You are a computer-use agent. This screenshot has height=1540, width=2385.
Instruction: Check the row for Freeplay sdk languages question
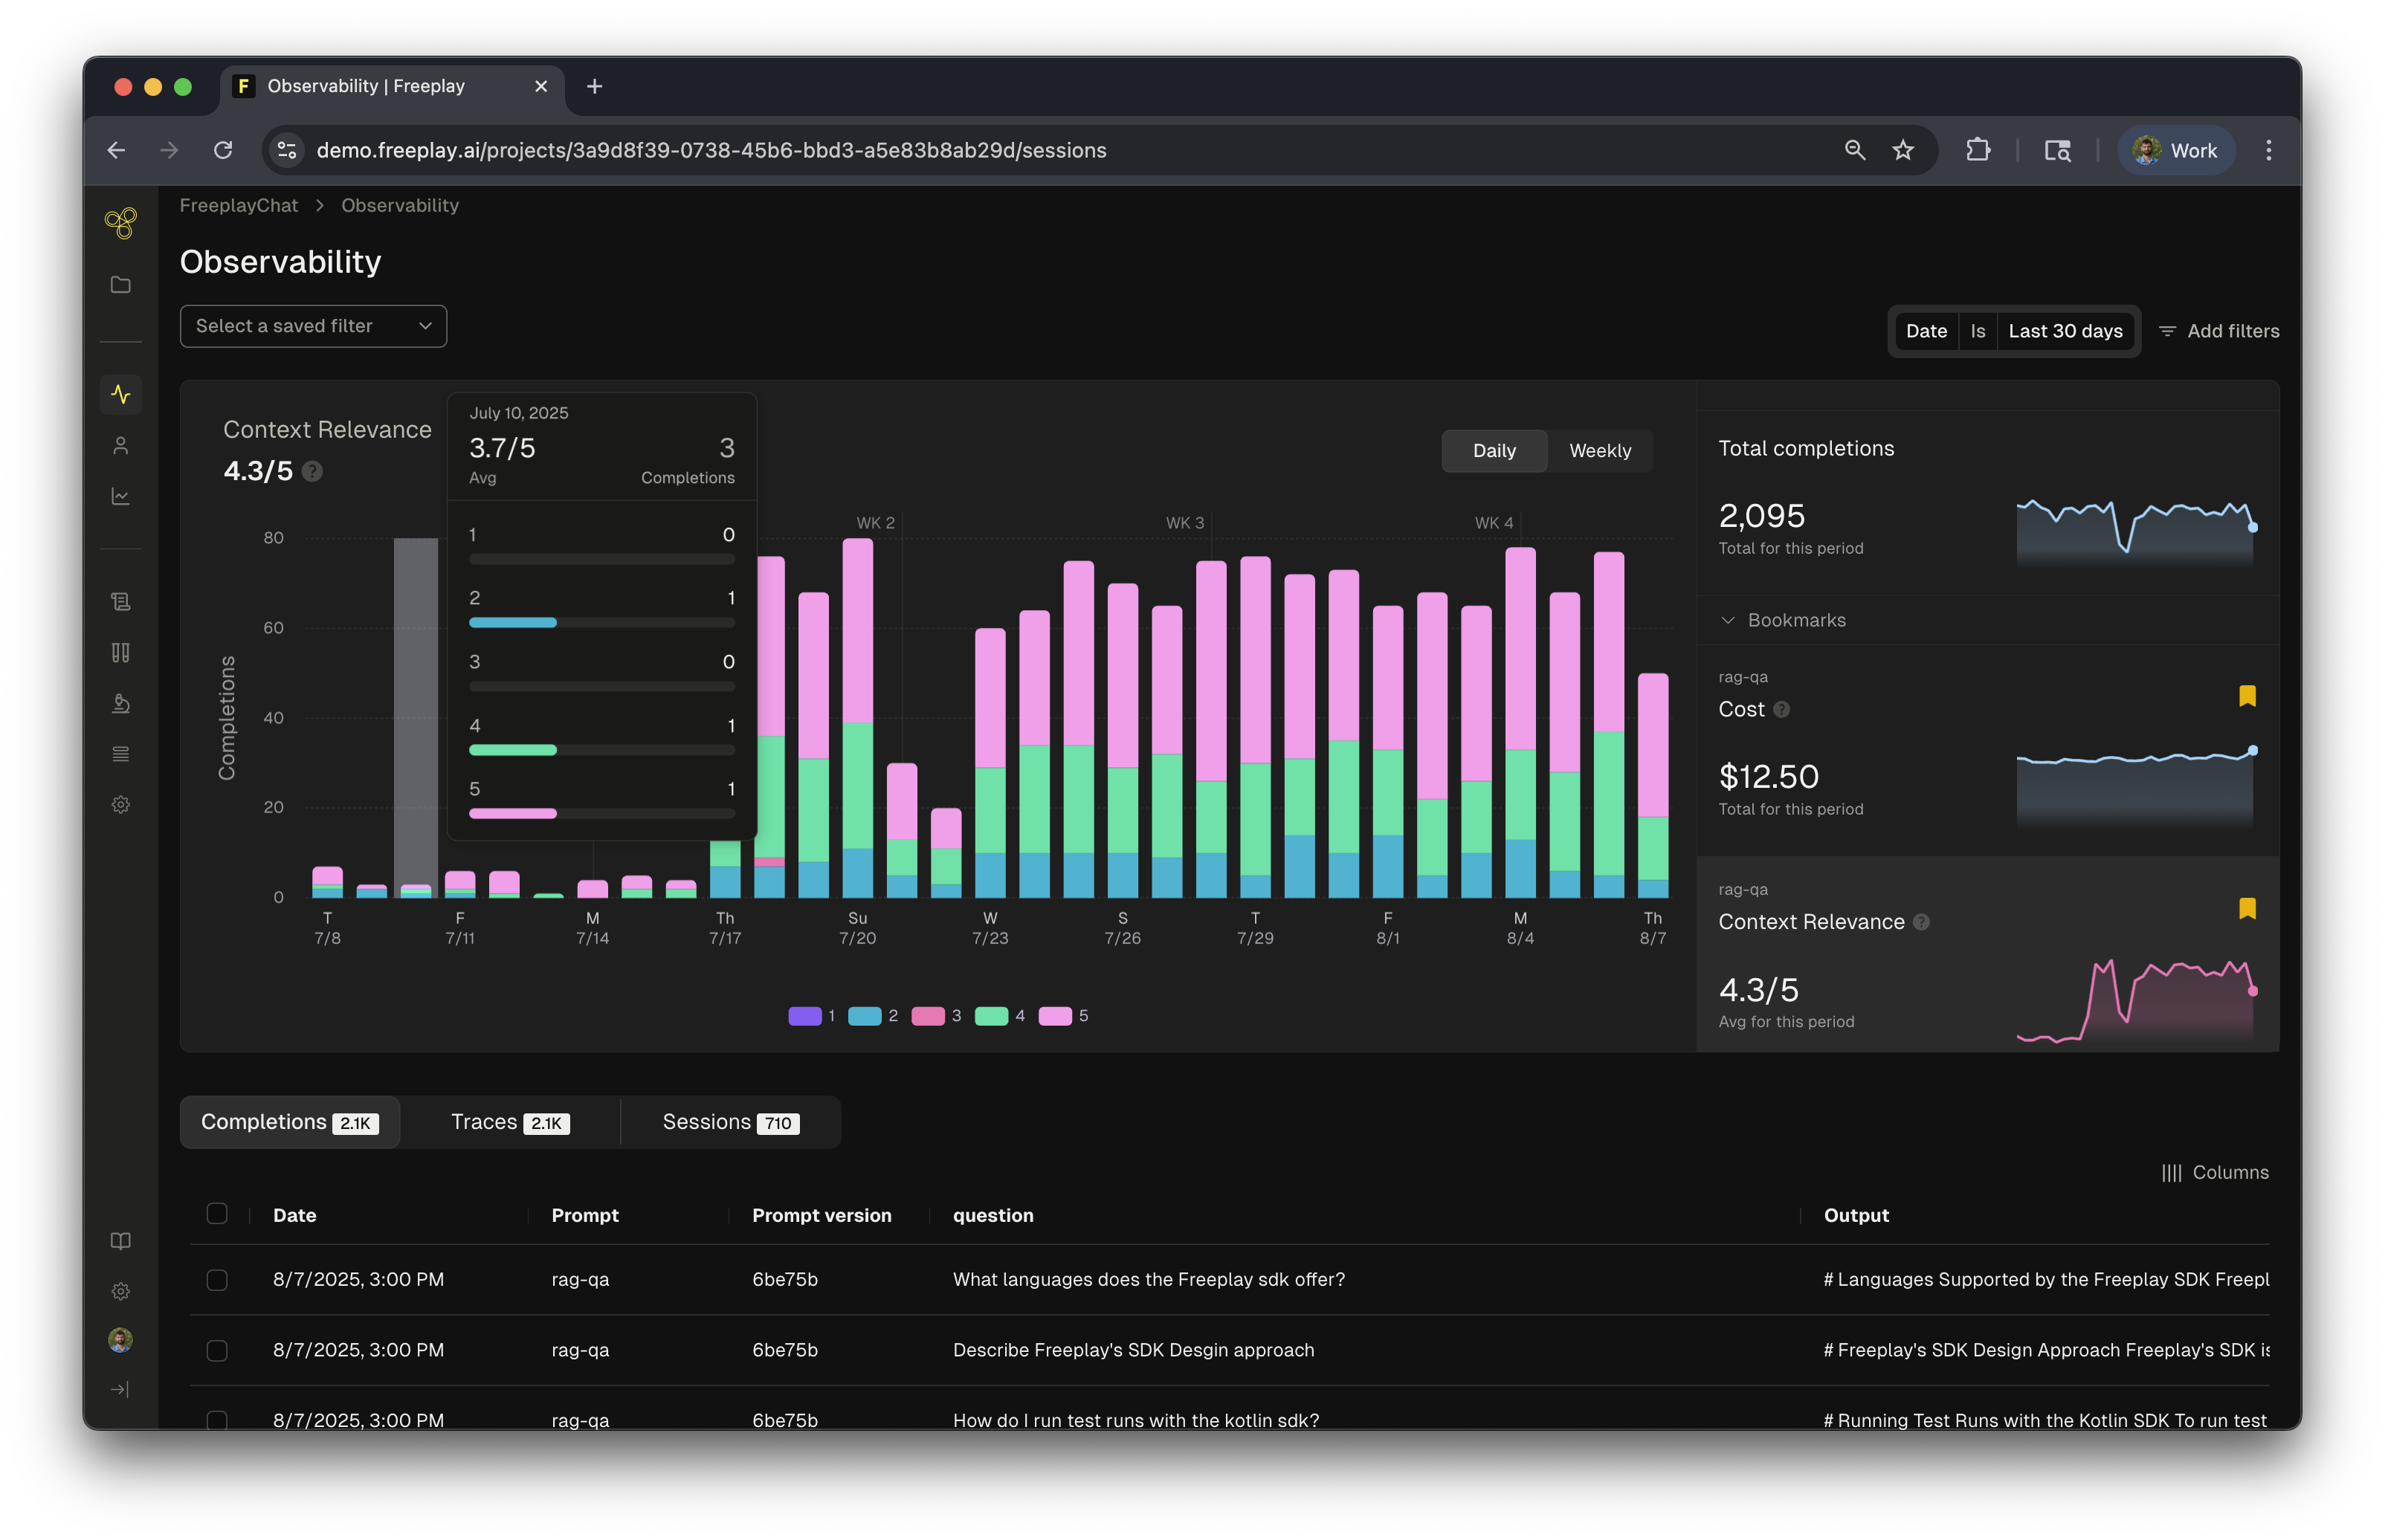click(x=217, y=1280)
